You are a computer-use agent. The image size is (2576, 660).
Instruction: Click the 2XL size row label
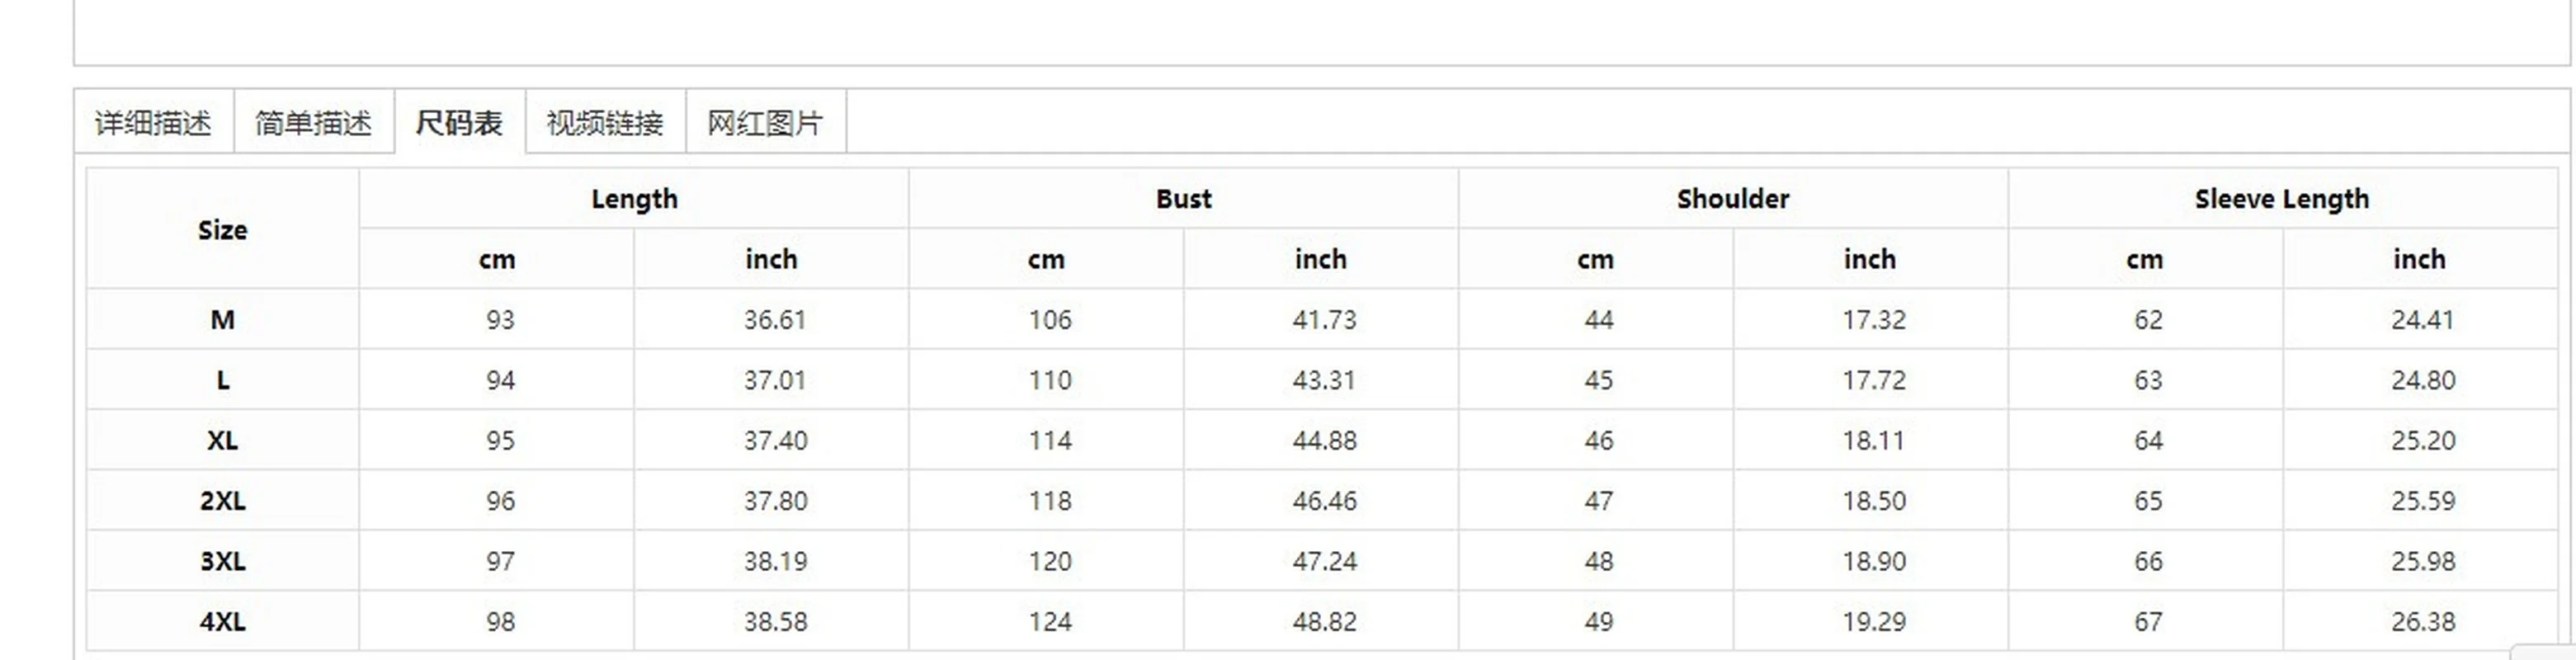(222, 500)
